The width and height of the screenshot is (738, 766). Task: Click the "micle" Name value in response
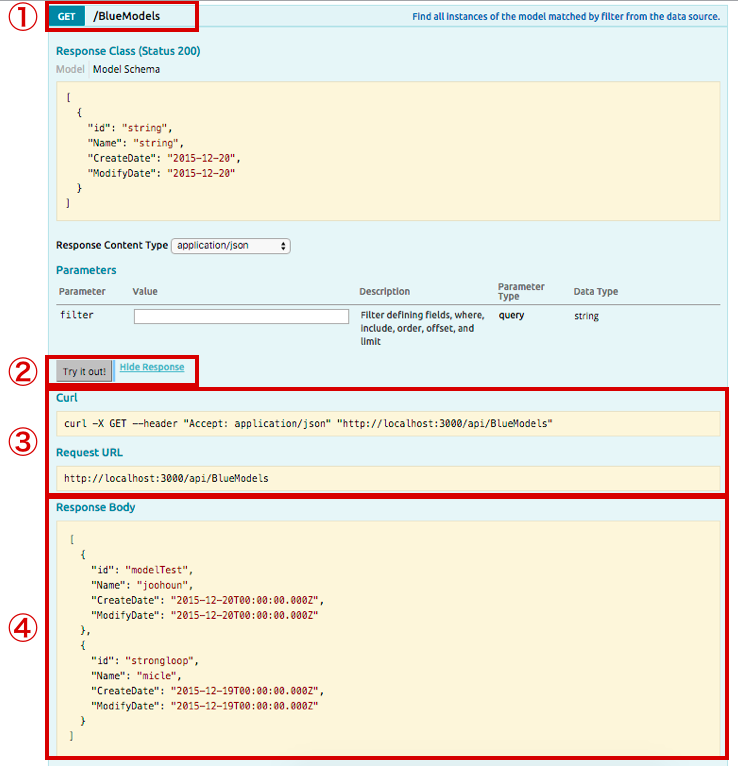pyautogui.click(x=156, y=676)
